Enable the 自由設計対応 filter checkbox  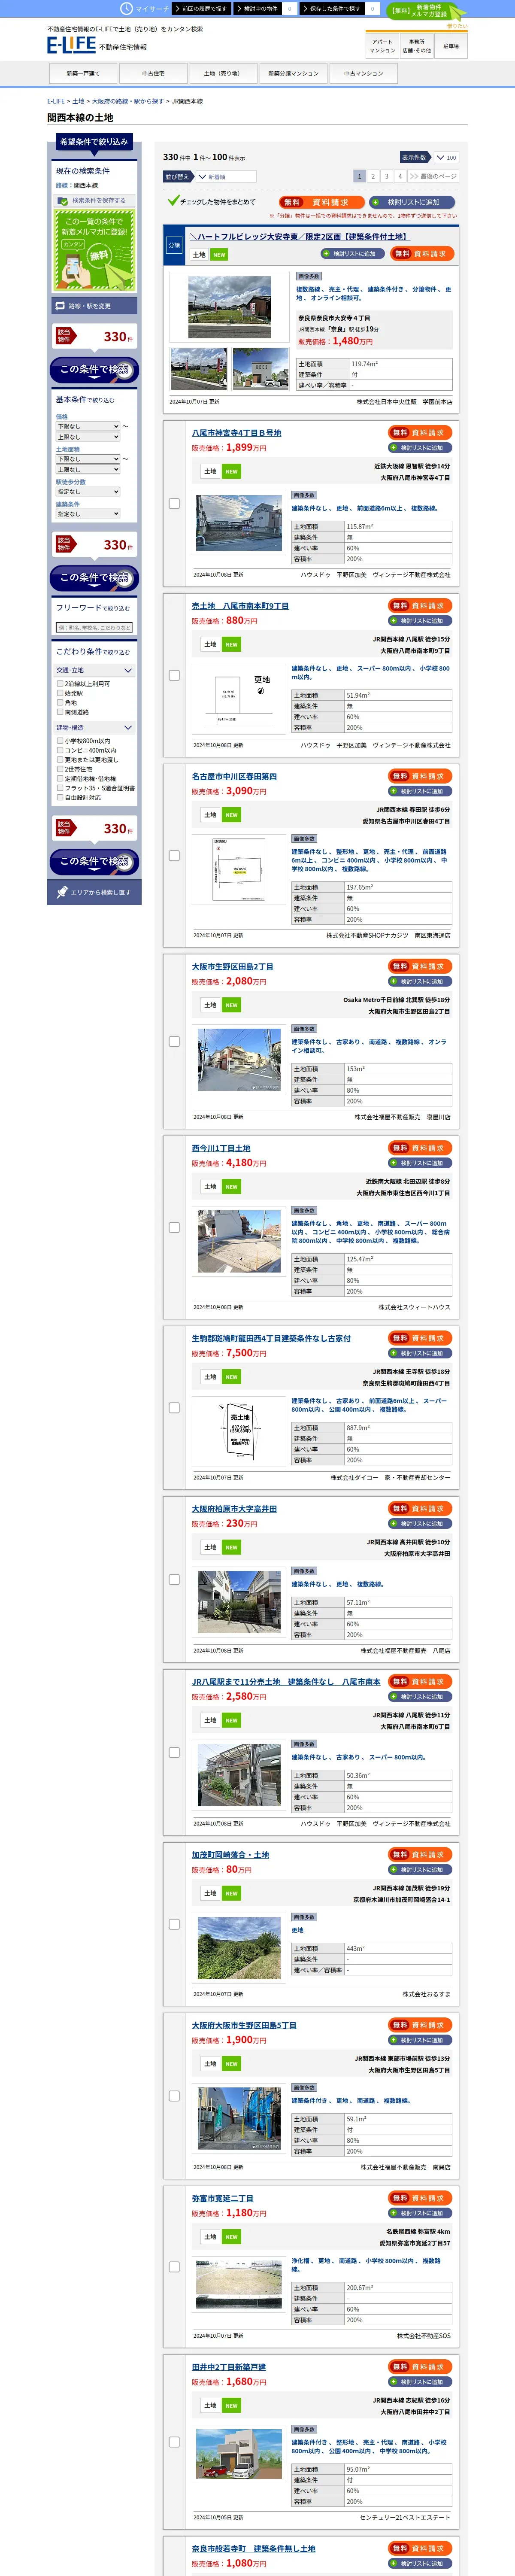pyautogui.click(x=60, y=798)
